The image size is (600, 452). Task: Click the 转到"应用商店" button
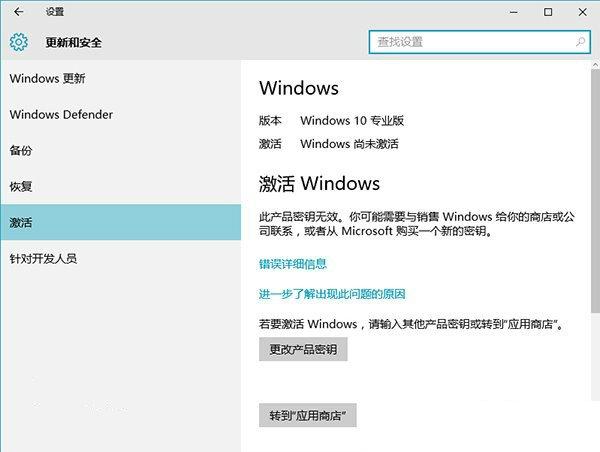click(x=308, y=415)
